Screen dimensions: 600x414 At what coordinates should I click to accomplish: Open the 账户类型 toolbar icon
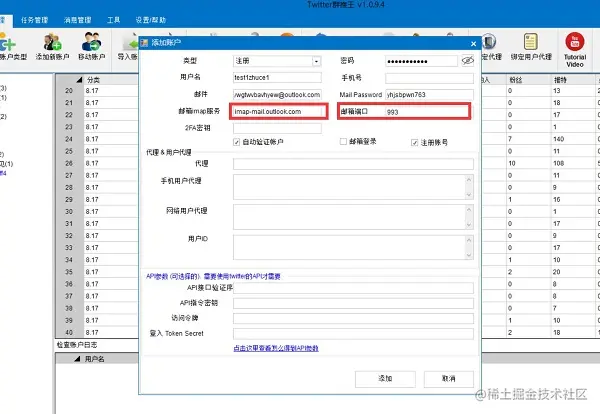point(12,47)
